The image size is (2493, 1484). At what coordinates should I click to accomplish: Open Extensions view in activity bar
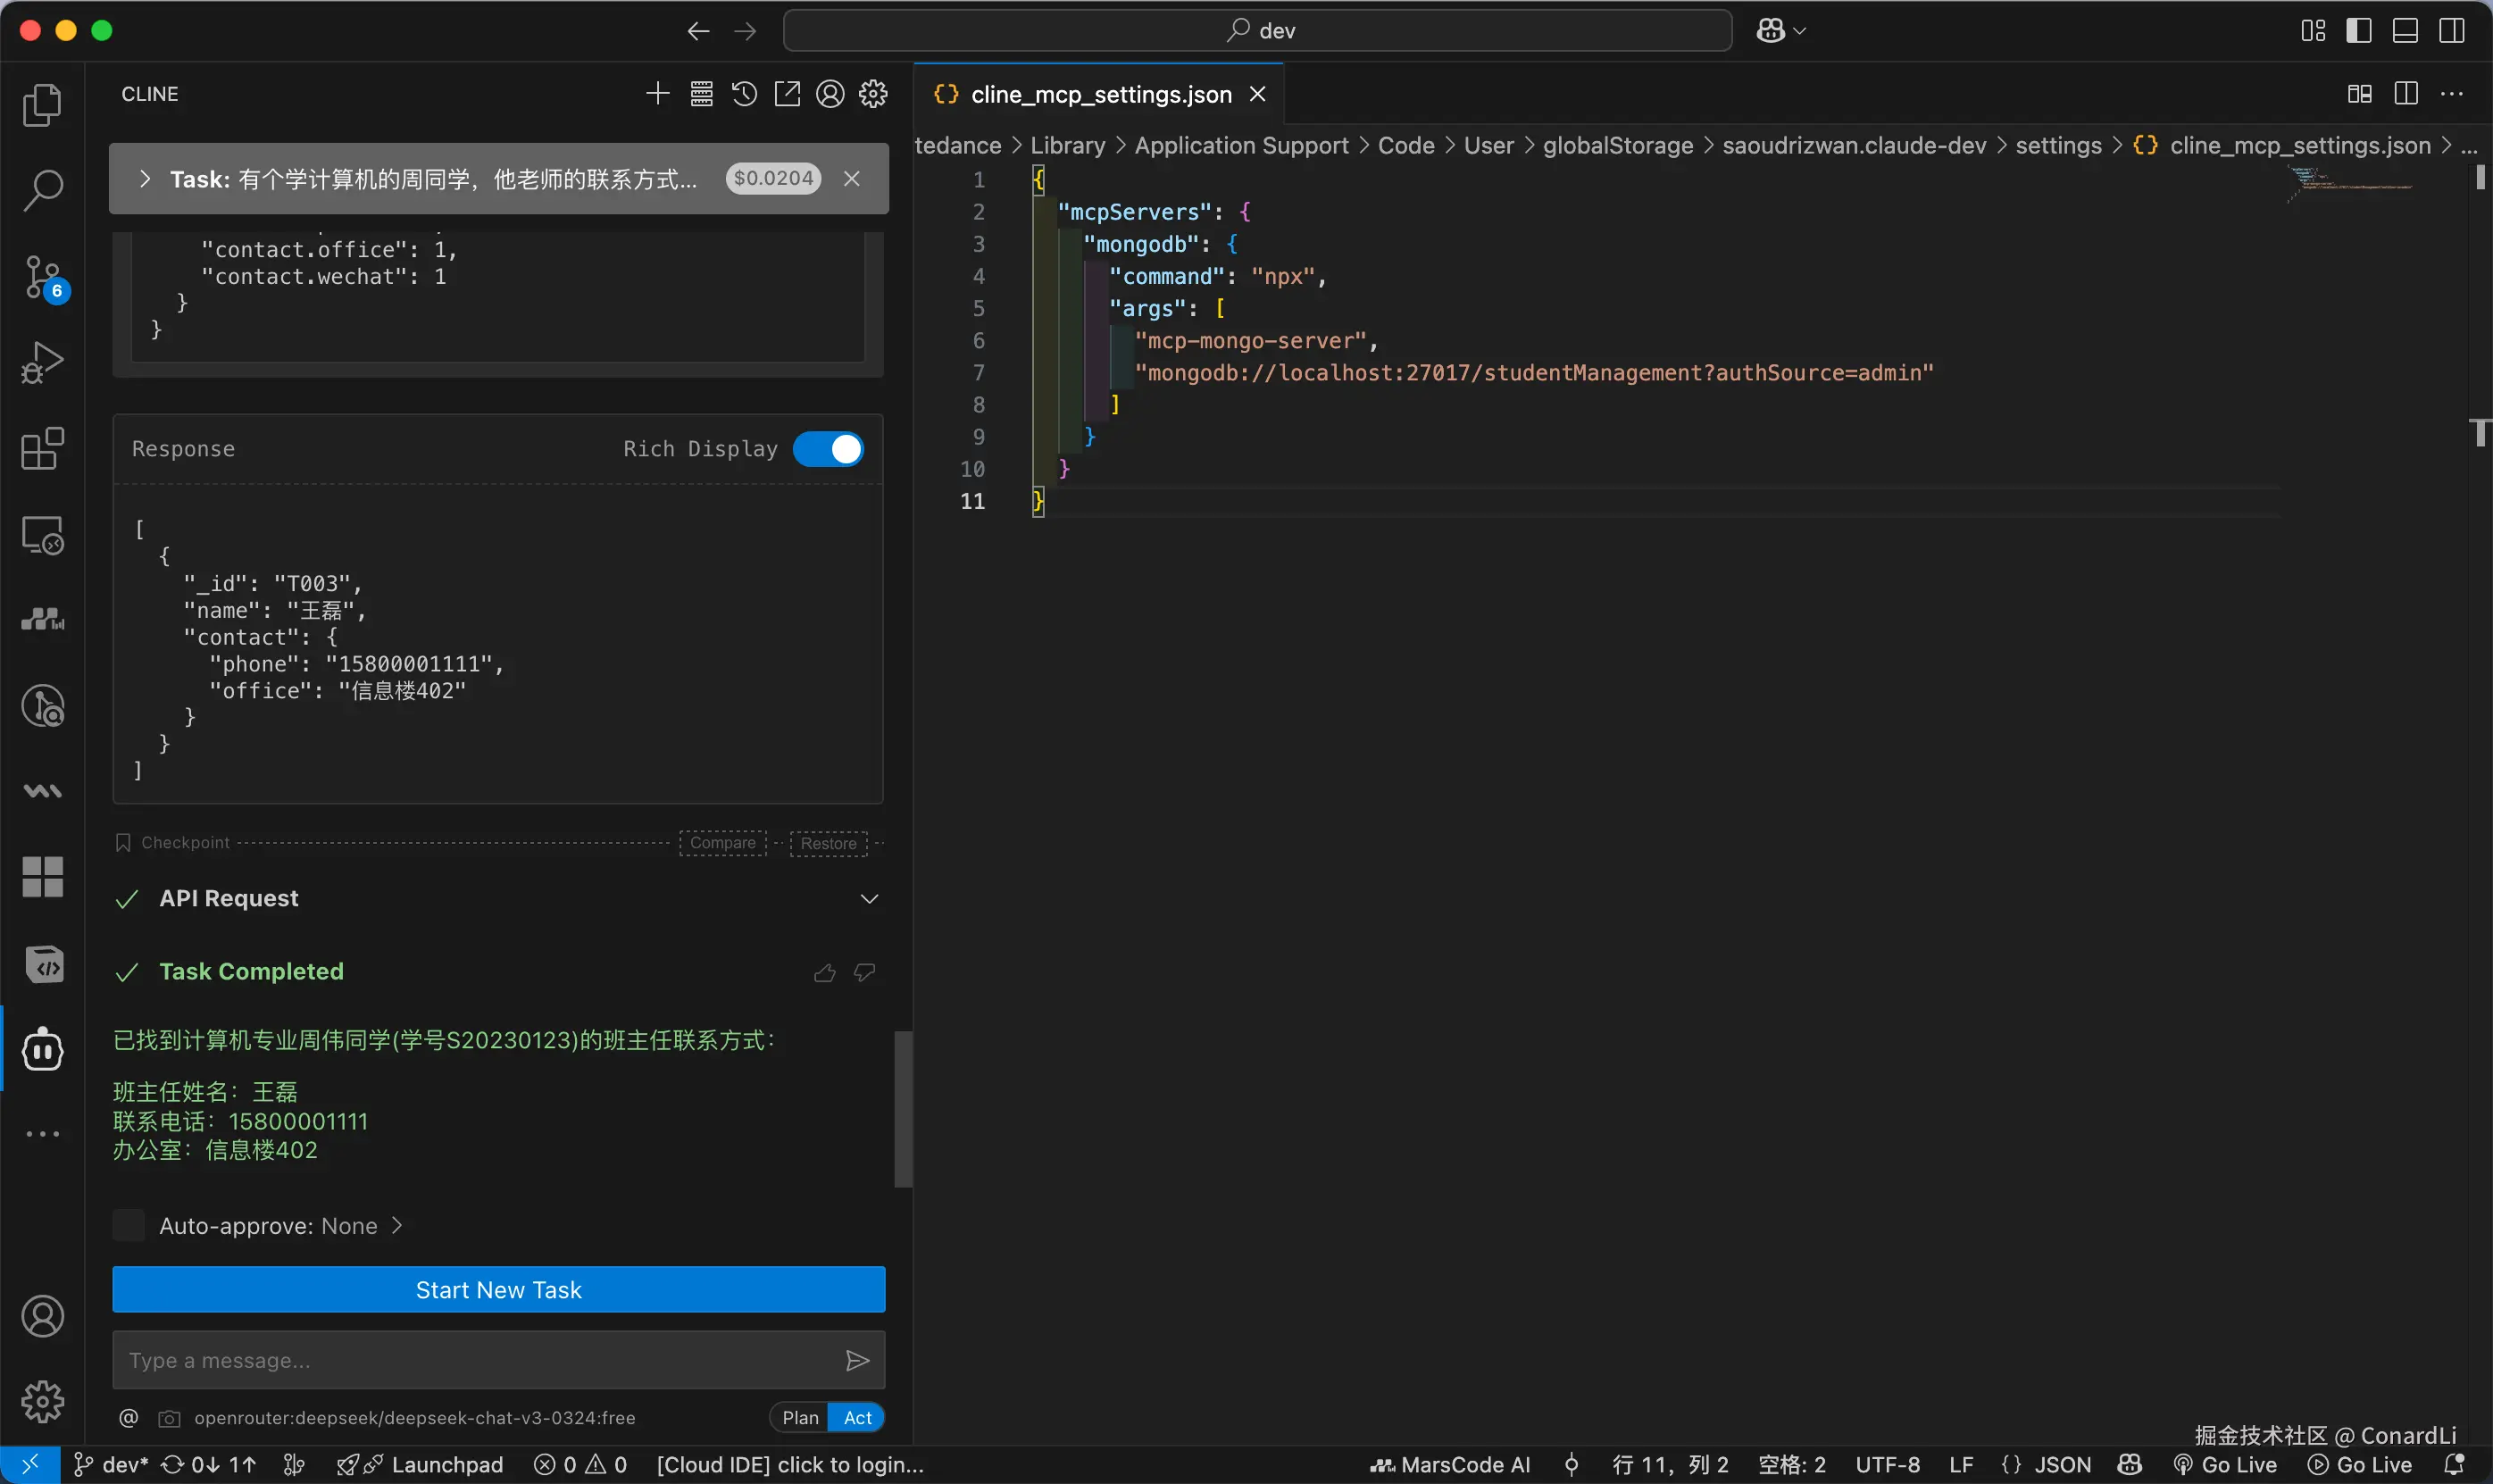point(43,449)
